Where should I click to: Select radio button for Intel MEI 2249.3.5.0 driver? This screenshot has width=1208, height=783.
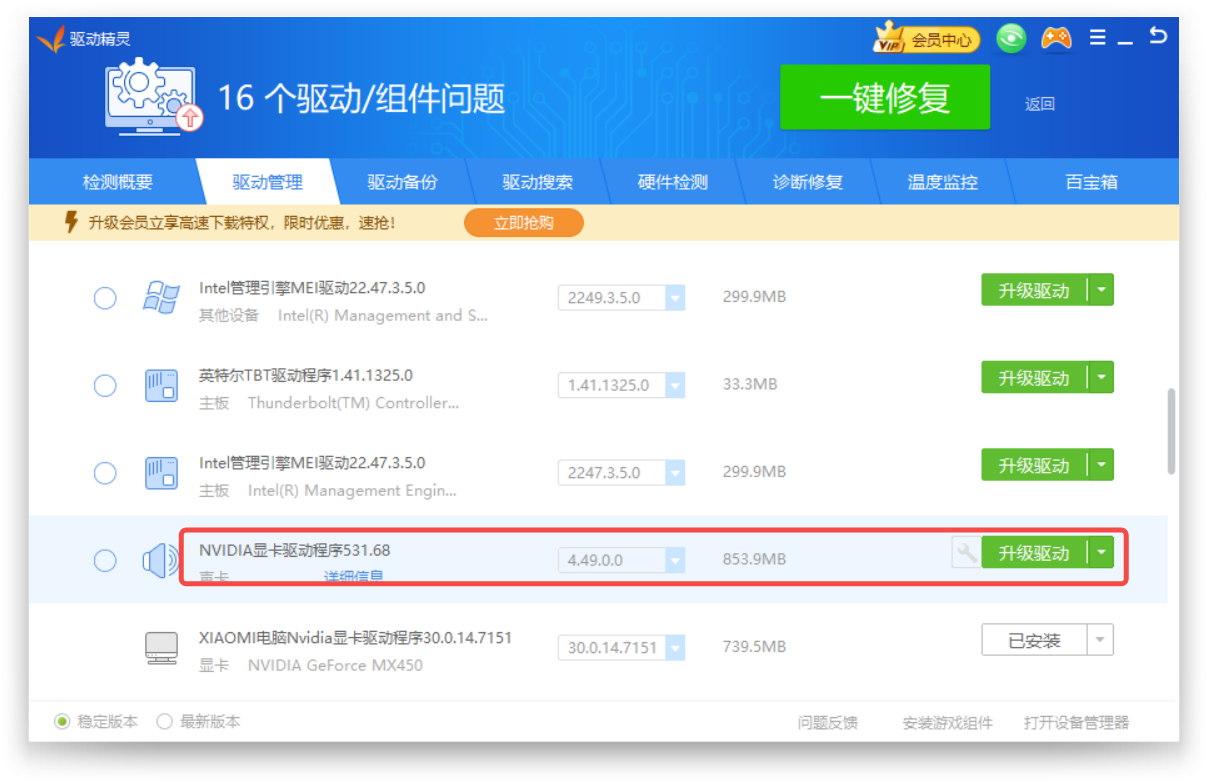(105, 298)
